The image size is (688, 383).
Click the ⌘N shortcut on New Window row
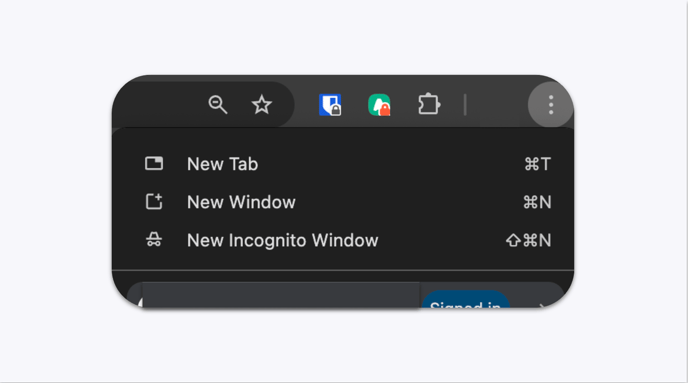click(537, 202)
